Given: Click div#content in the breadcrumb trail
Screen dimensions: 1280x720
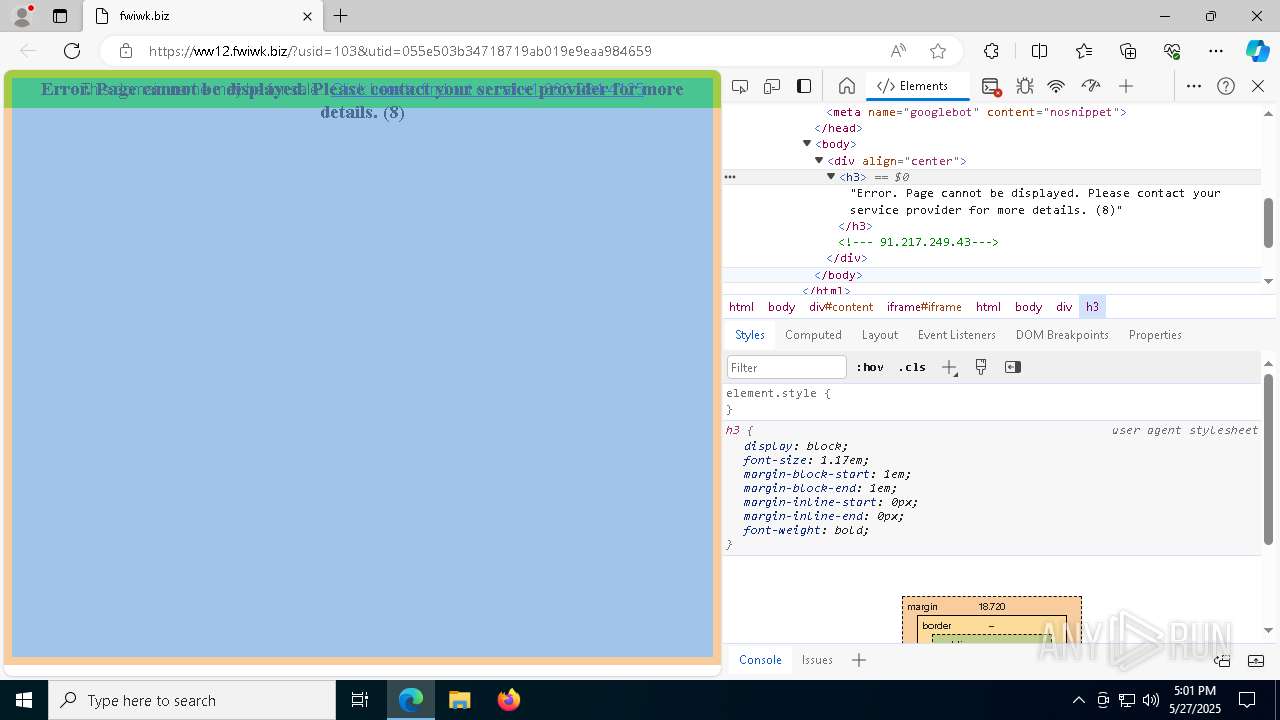Looking at the screenshot, I should pyautogui.click(x=841, y=307).
